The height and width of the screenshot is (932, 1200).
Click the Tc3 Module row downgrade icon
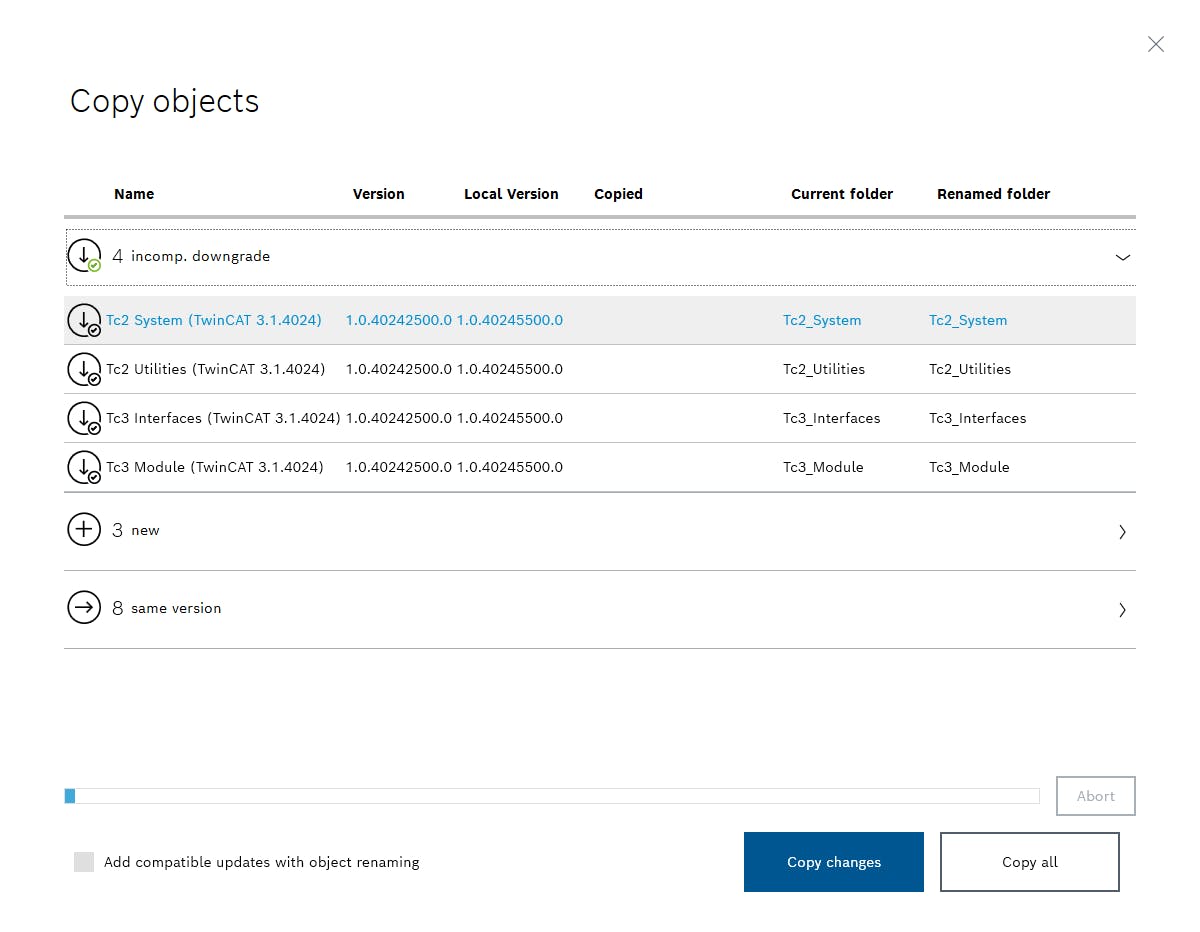click(84, 467)
